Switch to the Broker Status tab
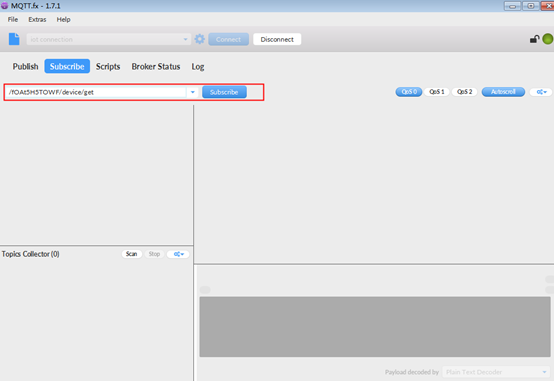This screenshot has height=381, width=554. pyautogui.click(x=156, y=66)
